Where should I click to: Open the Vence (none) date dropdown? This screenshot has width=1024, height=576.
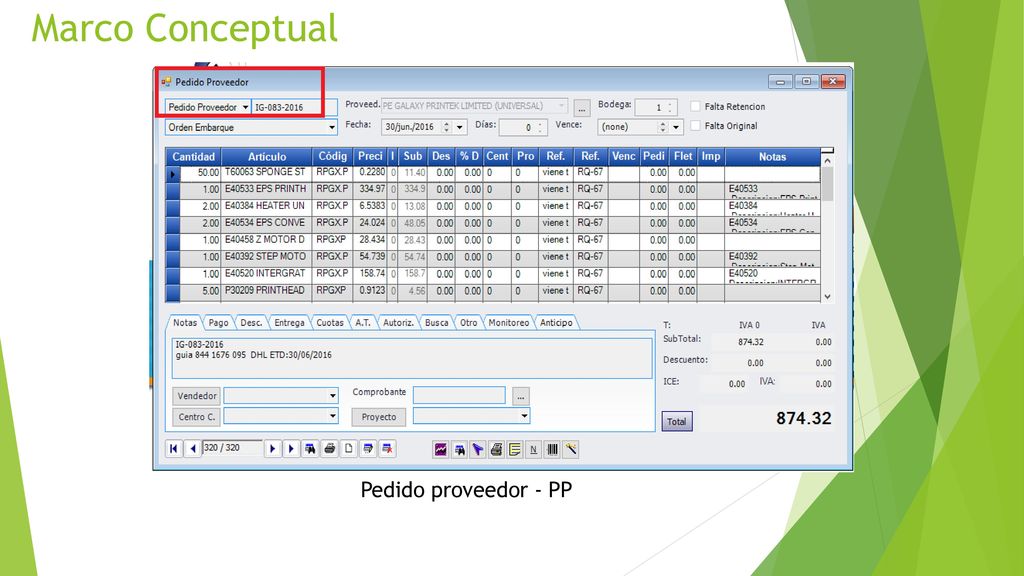[x=676, y=127]
